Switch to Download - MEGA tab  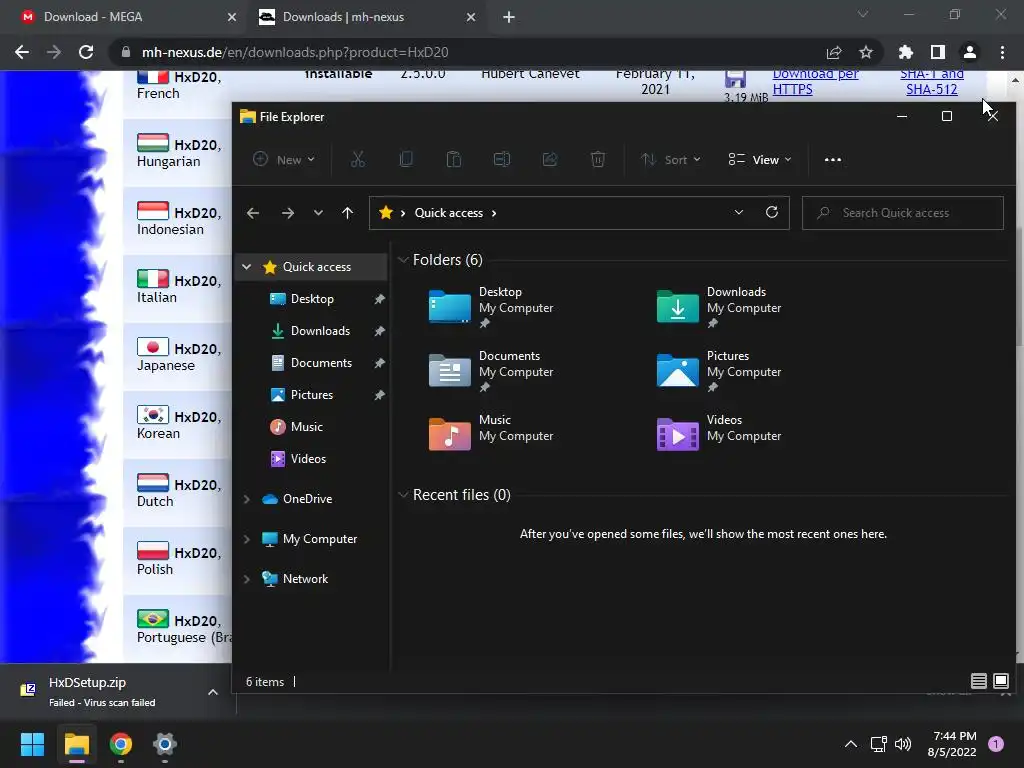click(x=124, y=17)
